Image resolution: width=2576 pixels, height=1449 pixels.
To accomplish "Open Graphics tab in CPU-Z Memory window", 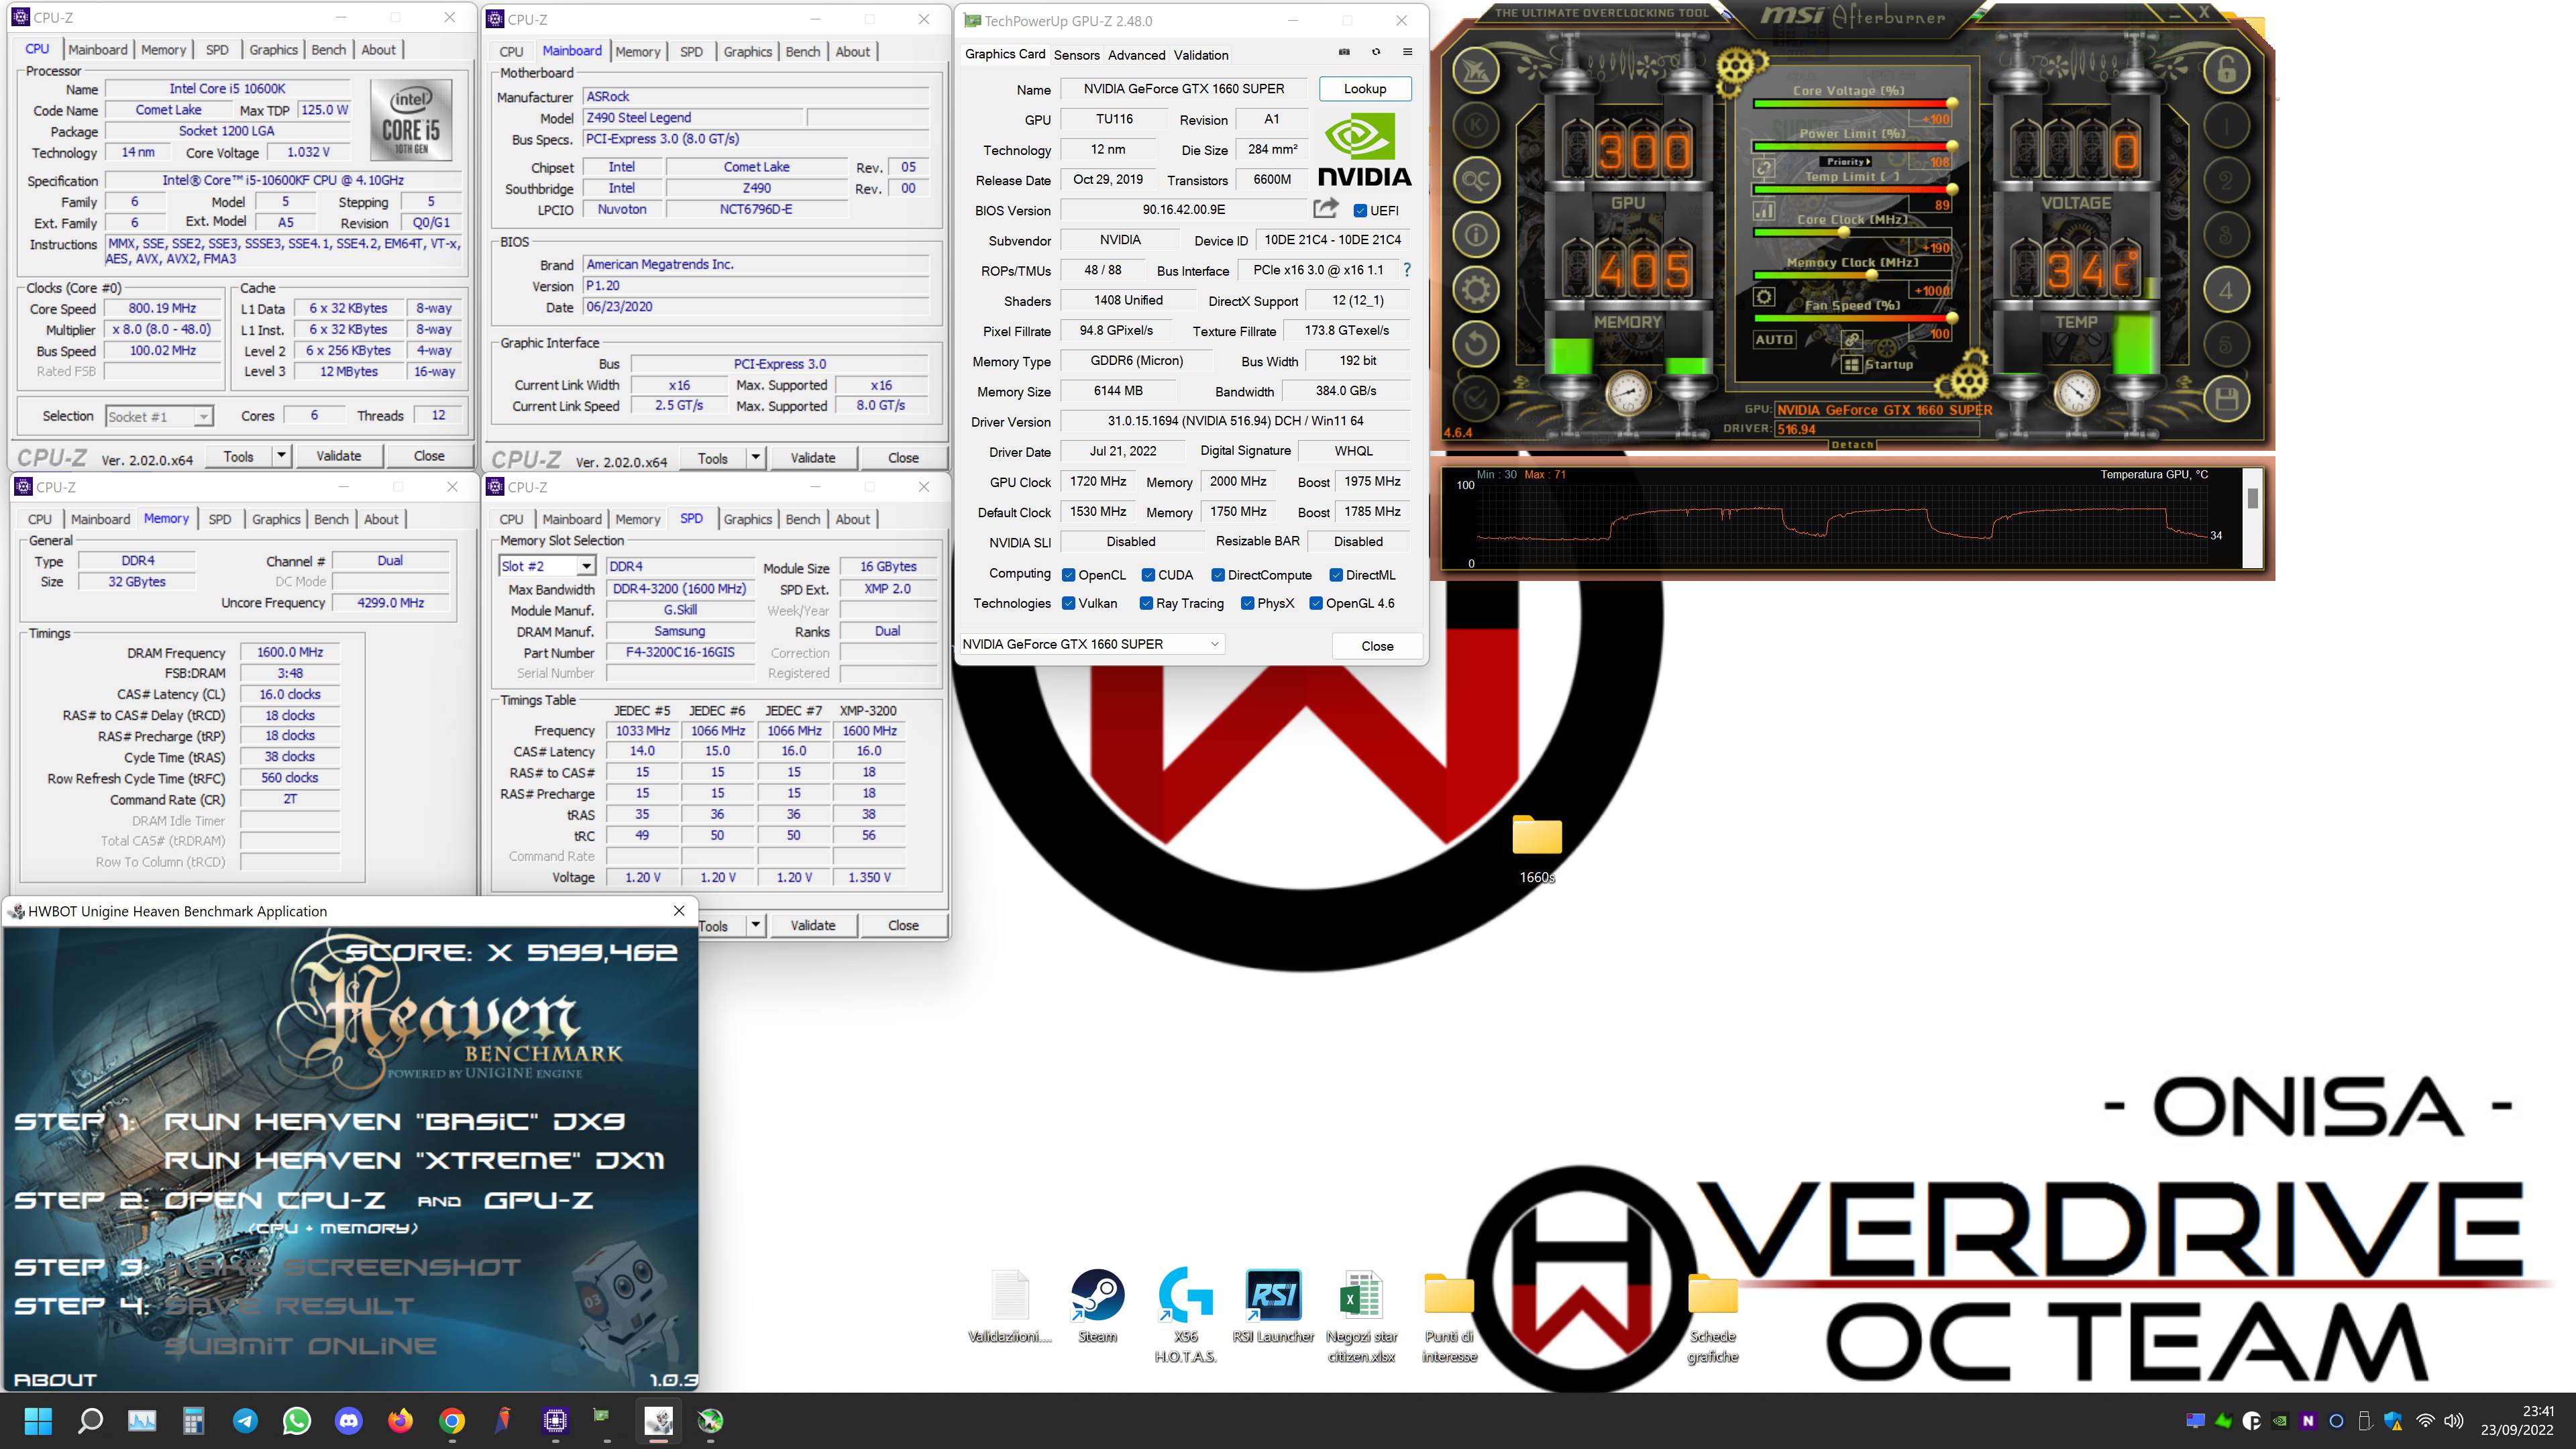I will click(276, 519).
